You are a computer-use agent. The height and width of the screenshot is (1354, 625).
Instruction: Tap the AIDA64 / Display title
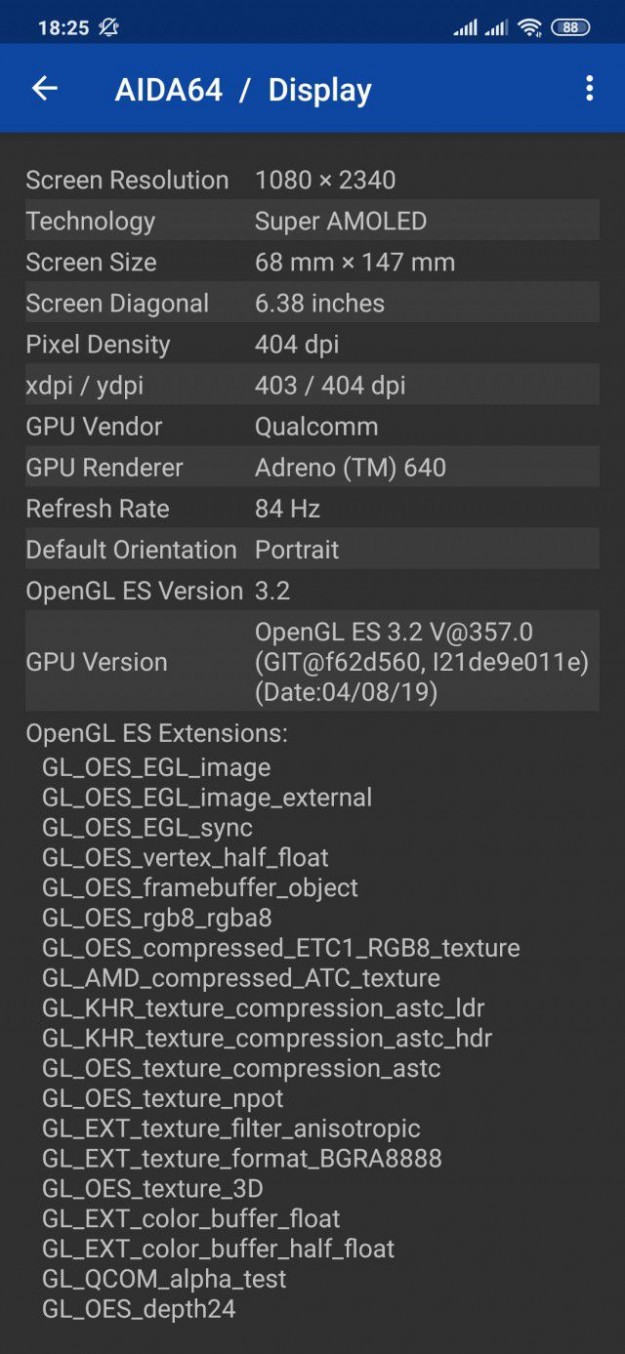pyautogui.click(x=243, y=90)
